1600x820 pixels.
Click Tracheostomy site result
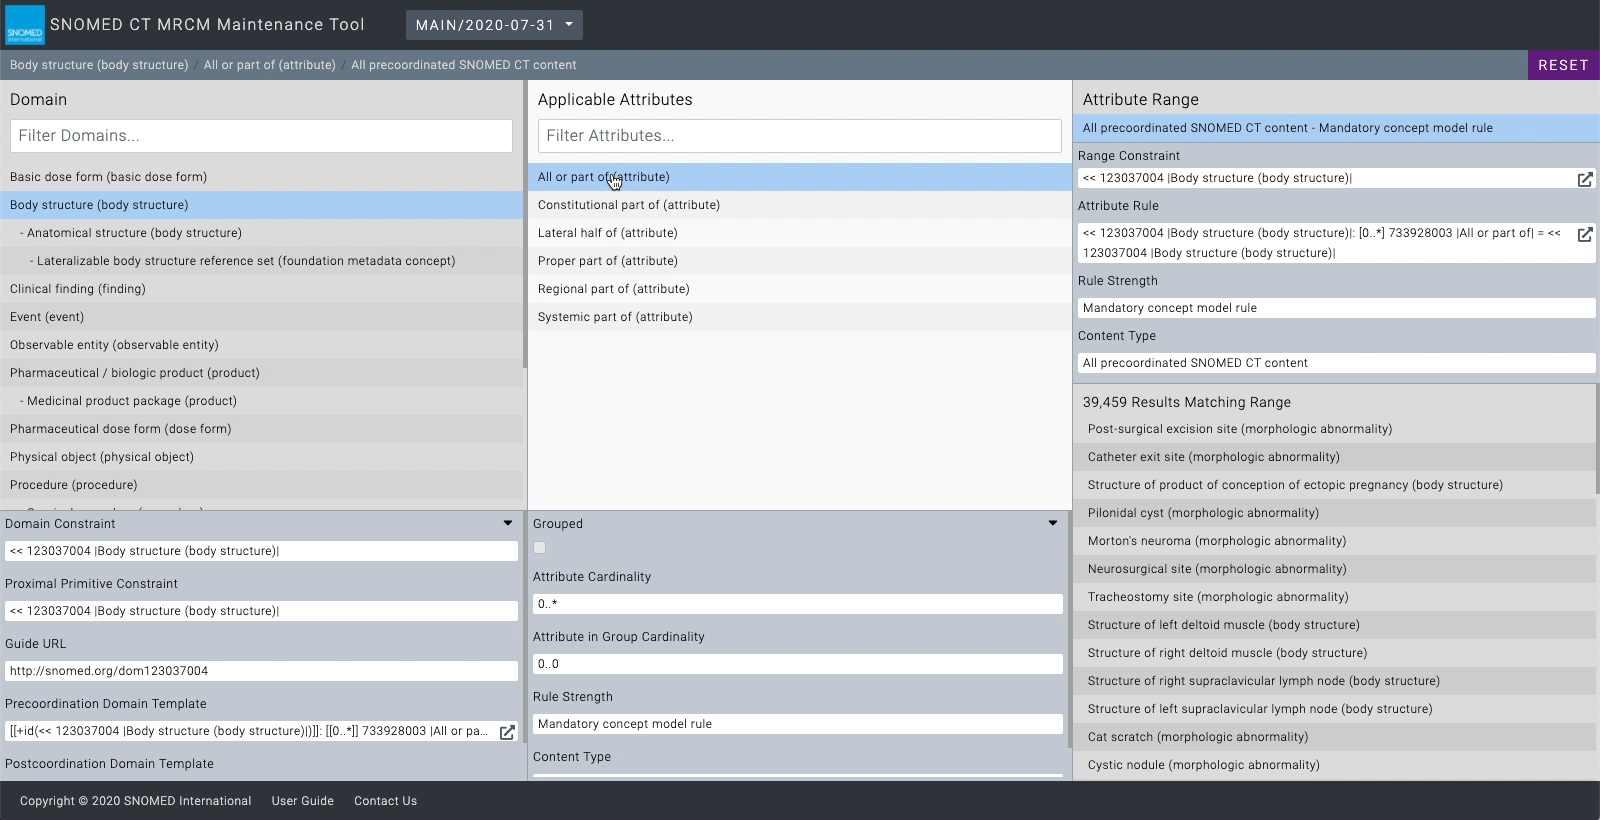1334,597
